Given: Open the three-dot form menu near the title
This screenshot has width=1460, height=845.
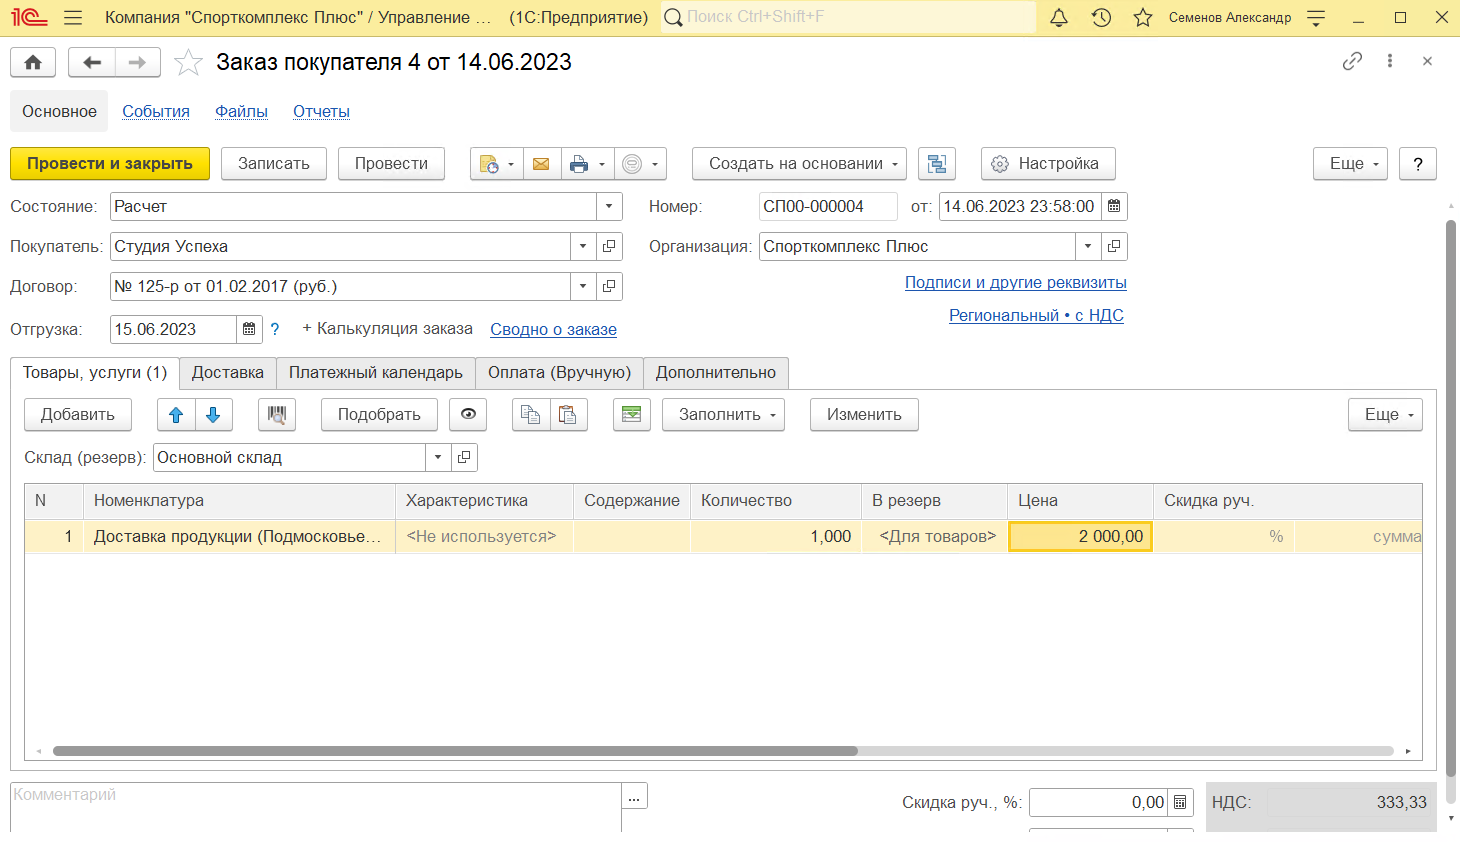Looking at the screenshot, I should click(x=1390, y=61).
